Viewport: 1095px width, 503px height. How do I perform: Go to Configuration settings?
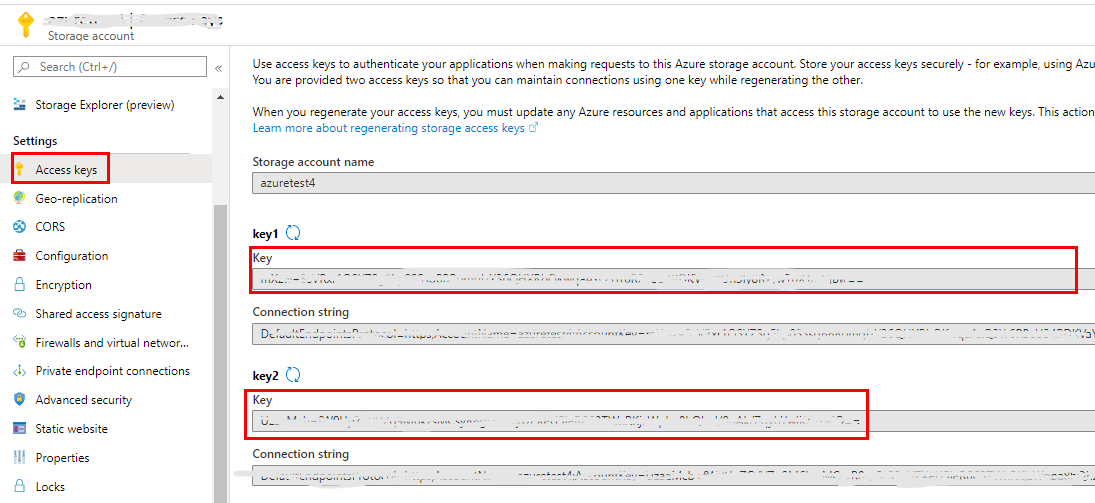click(x=72, y=256)
